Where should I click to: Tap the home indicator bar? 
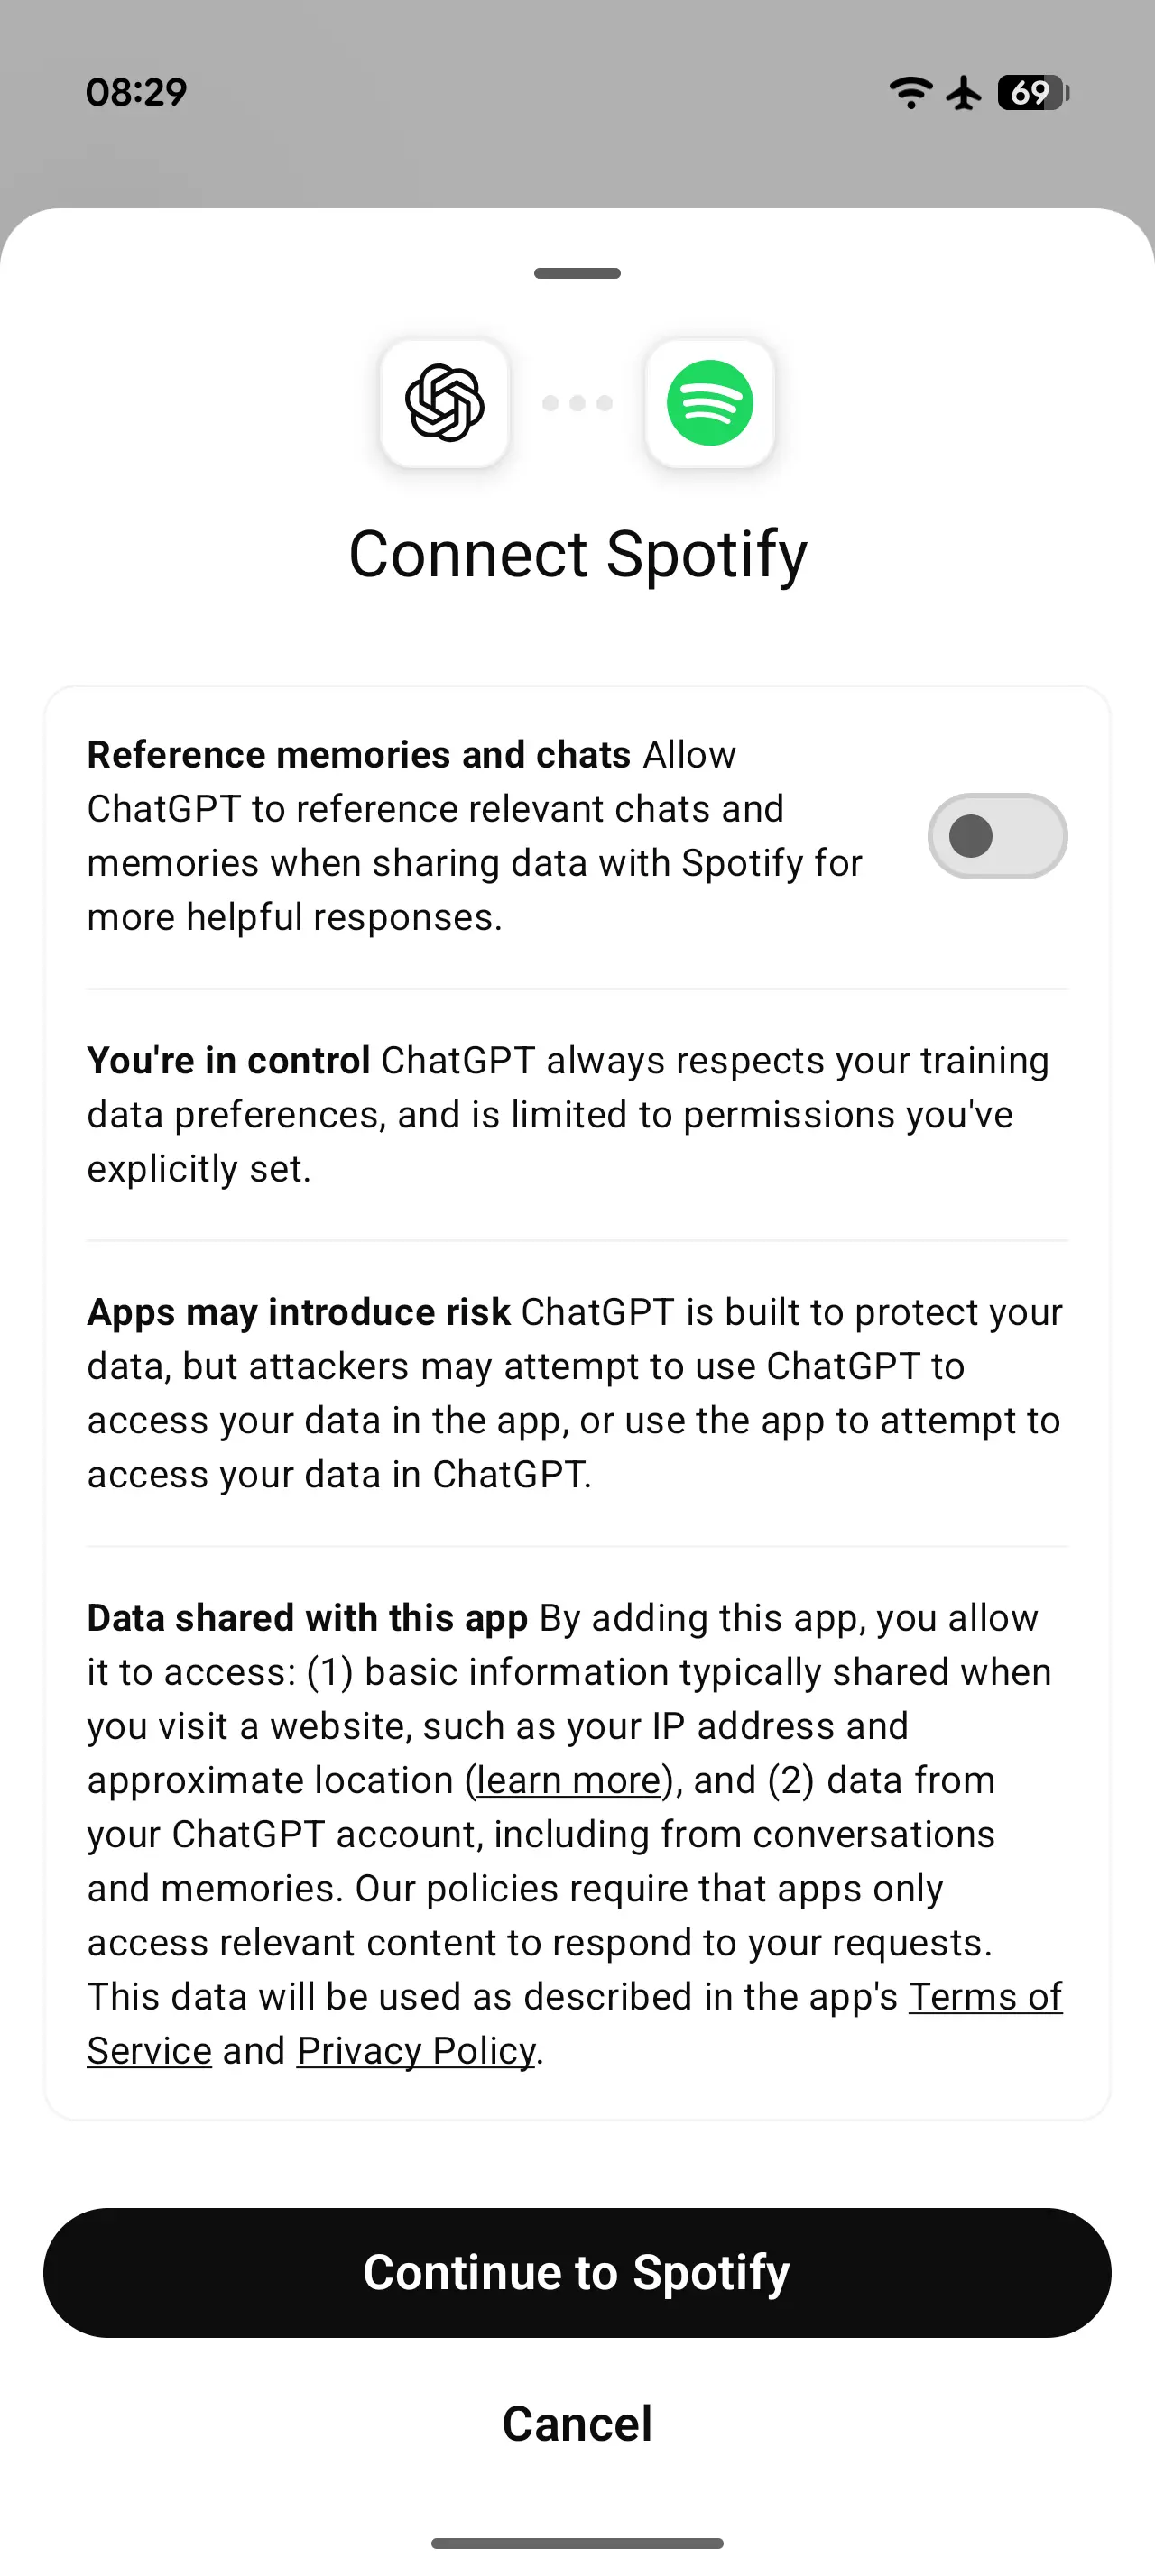coord(577,2543)
